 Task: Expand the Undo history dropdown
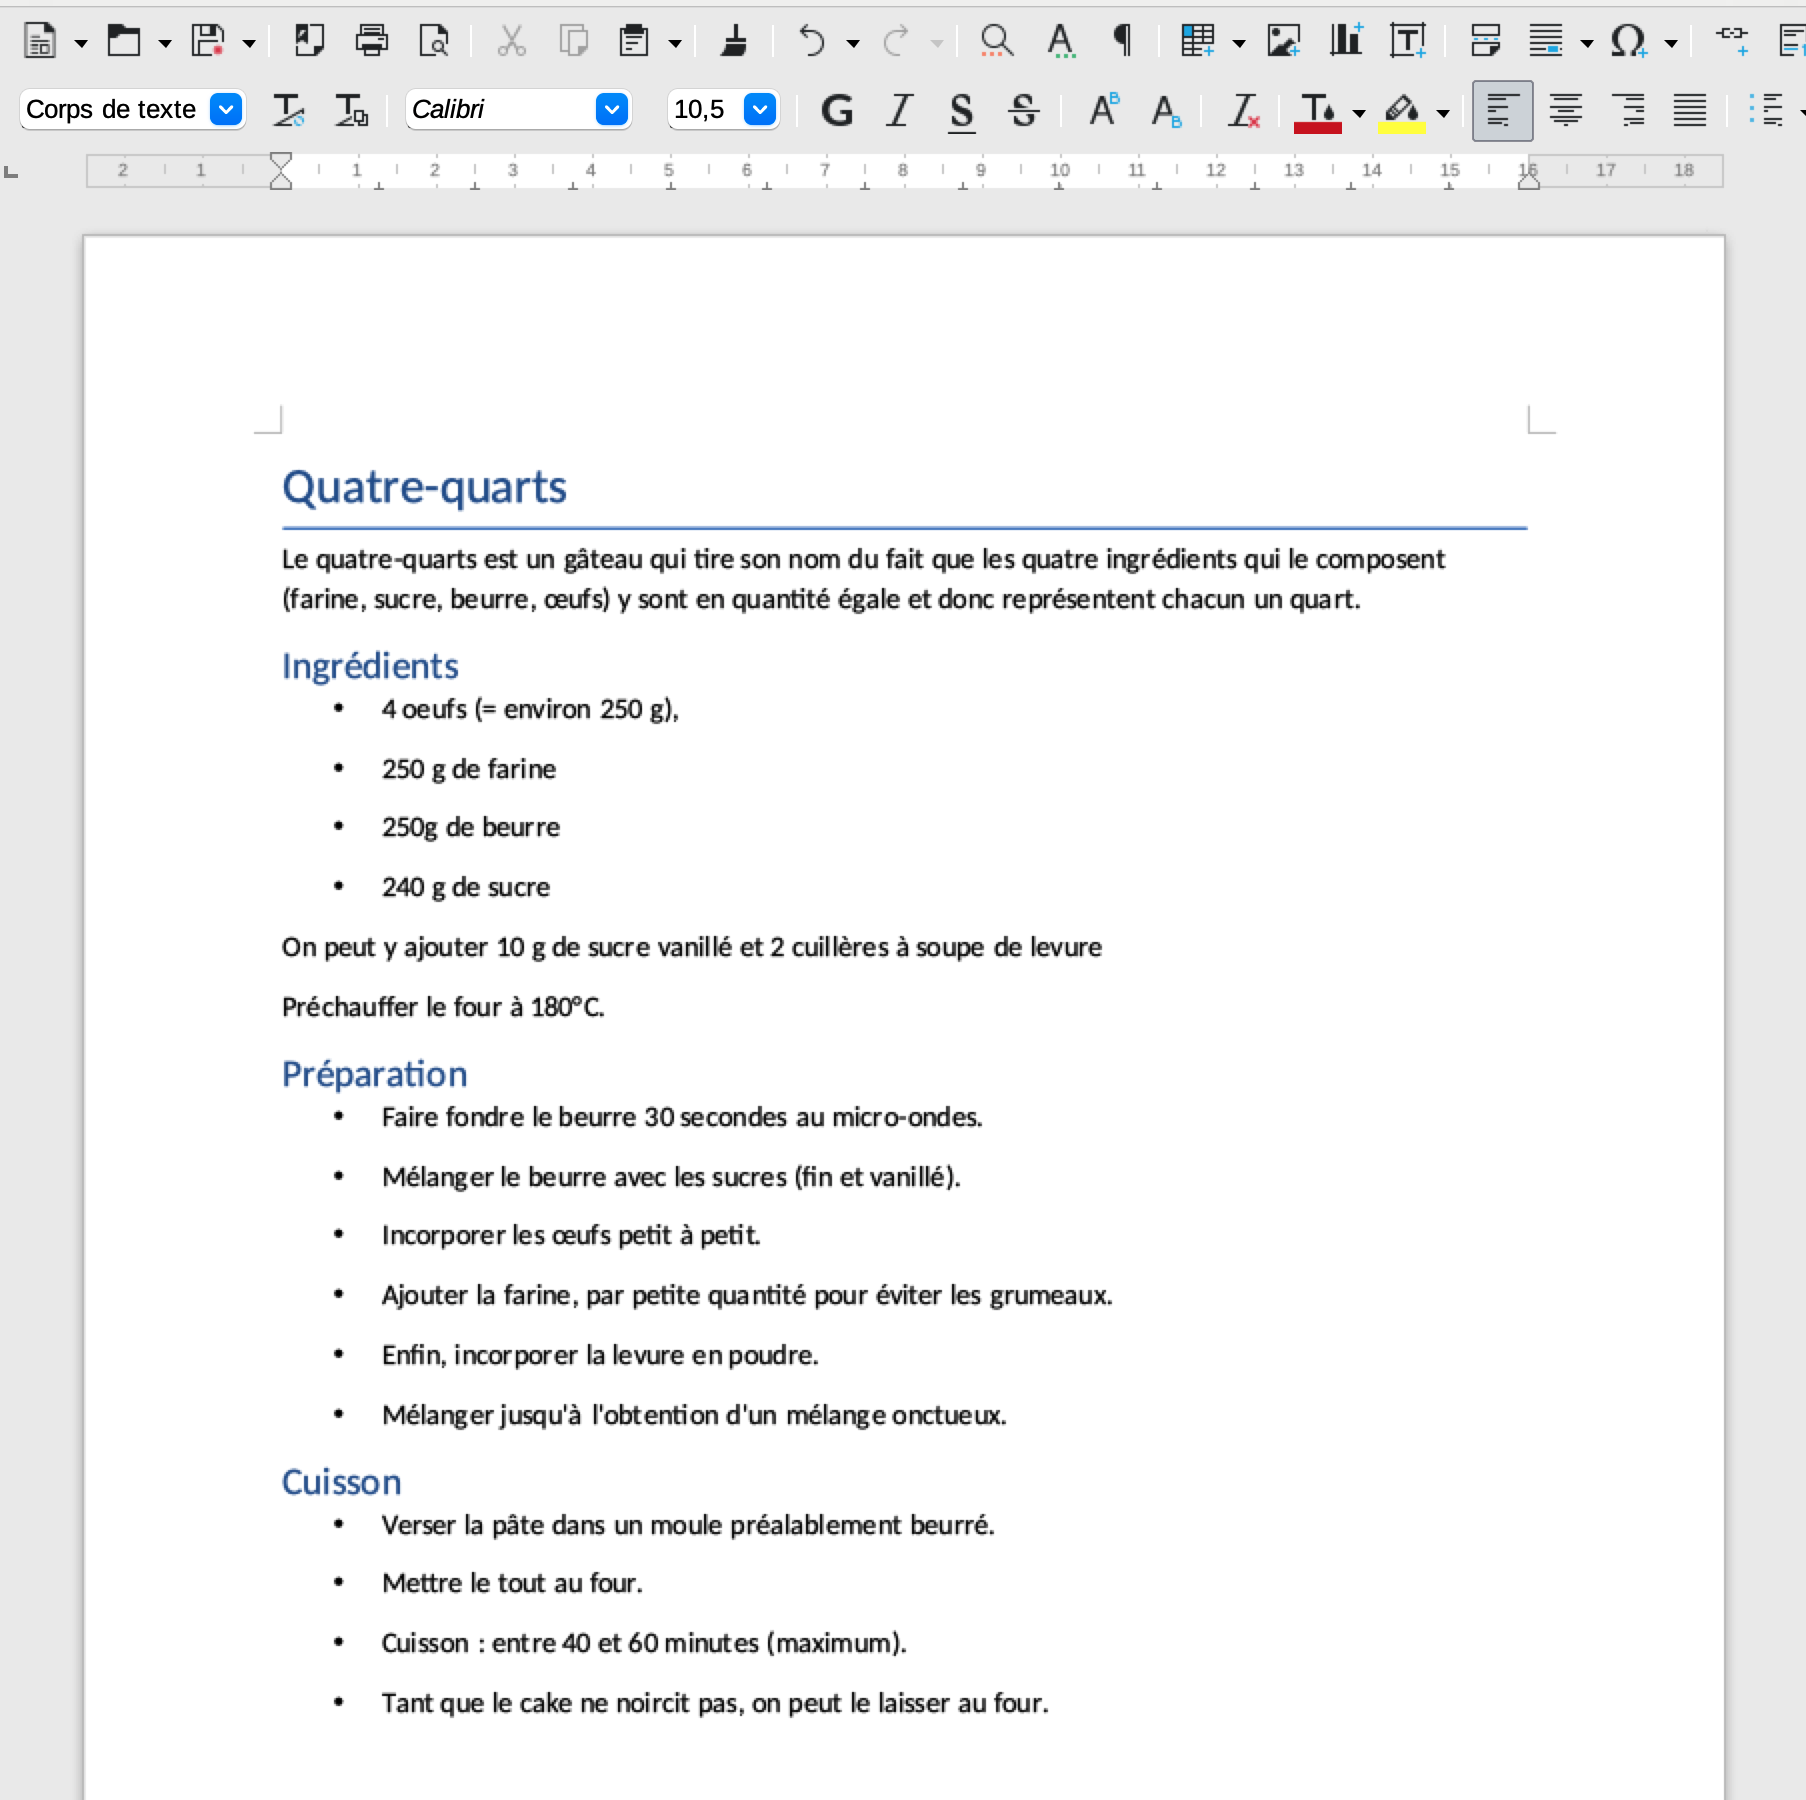853,43
